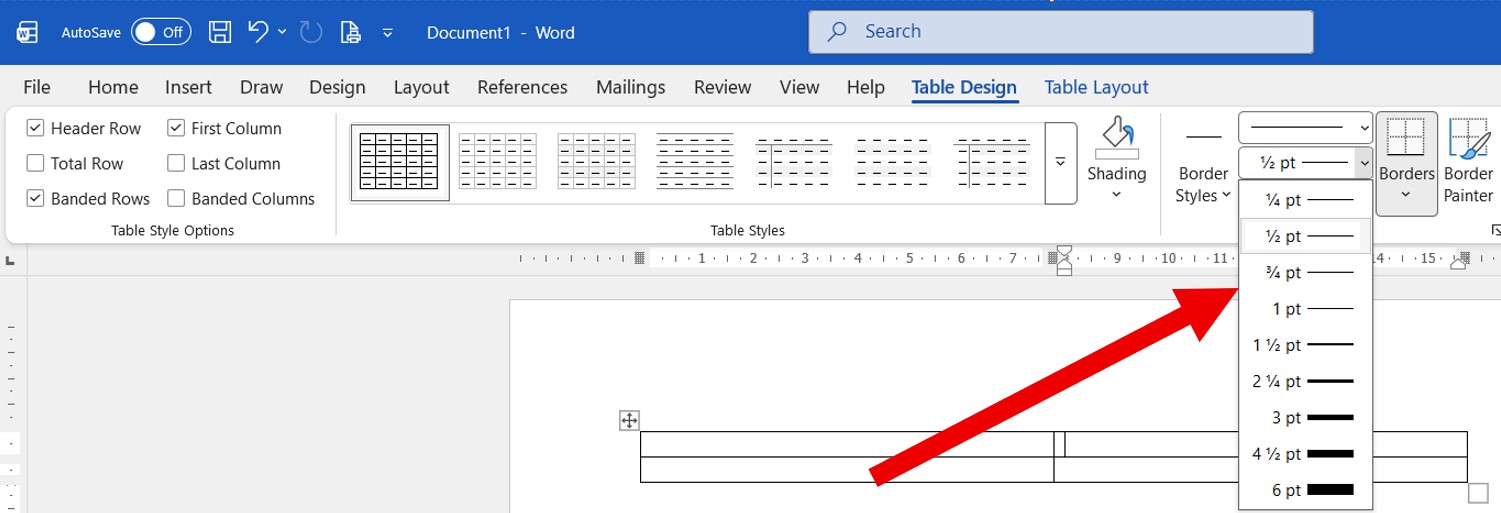Open the Review tab
This screenshot has width=1501, height=513.
pyautogui.click(x=722, y=87)
